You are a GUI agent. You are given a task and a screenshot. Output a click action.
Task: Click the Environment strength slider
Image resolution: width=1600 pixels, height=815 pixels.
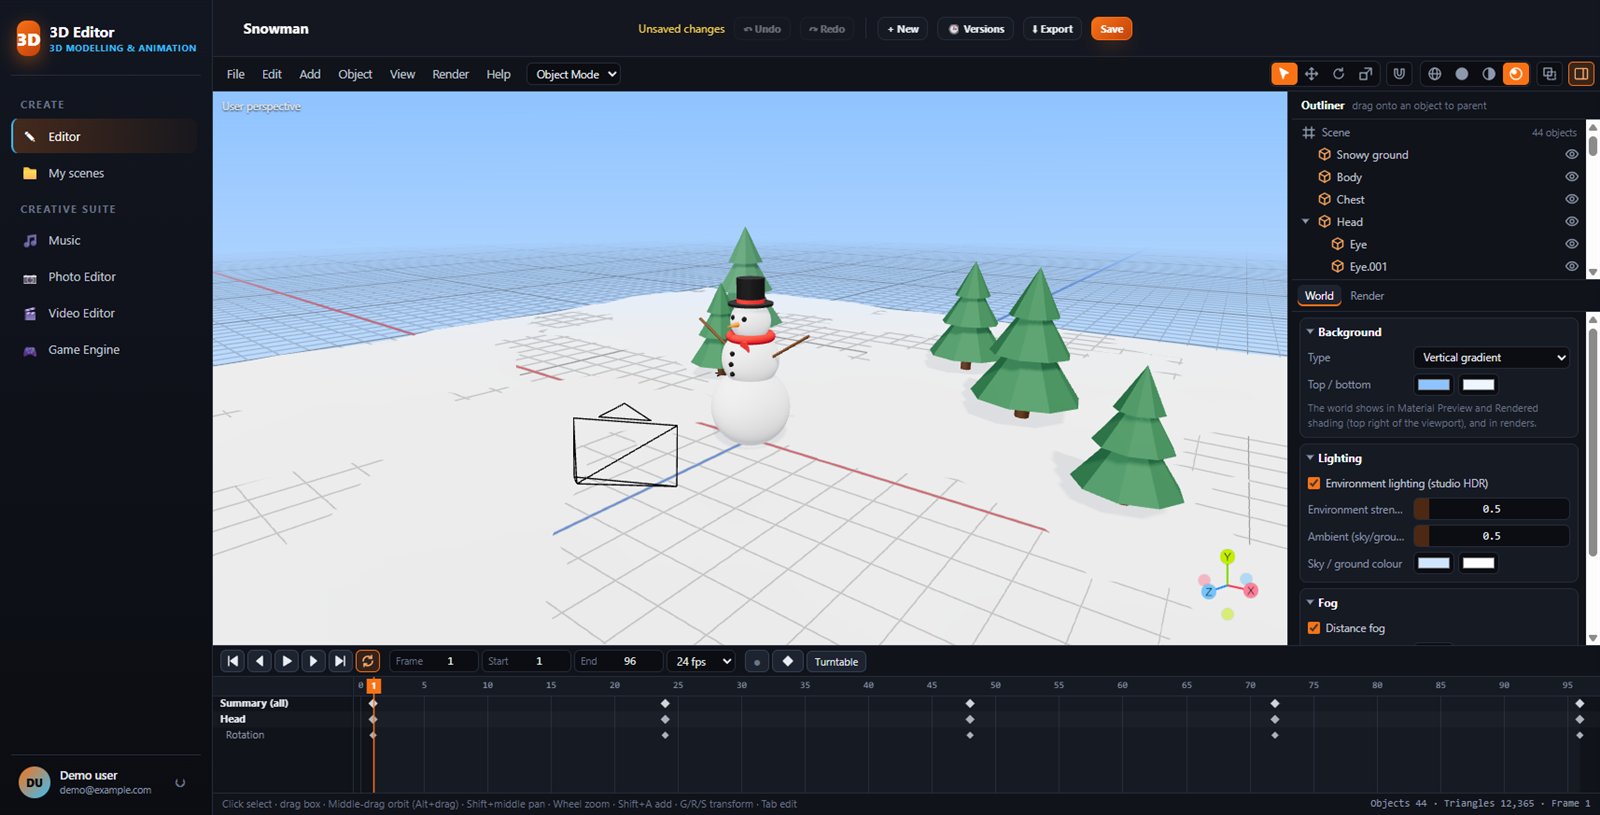(x=1491, y=509)
